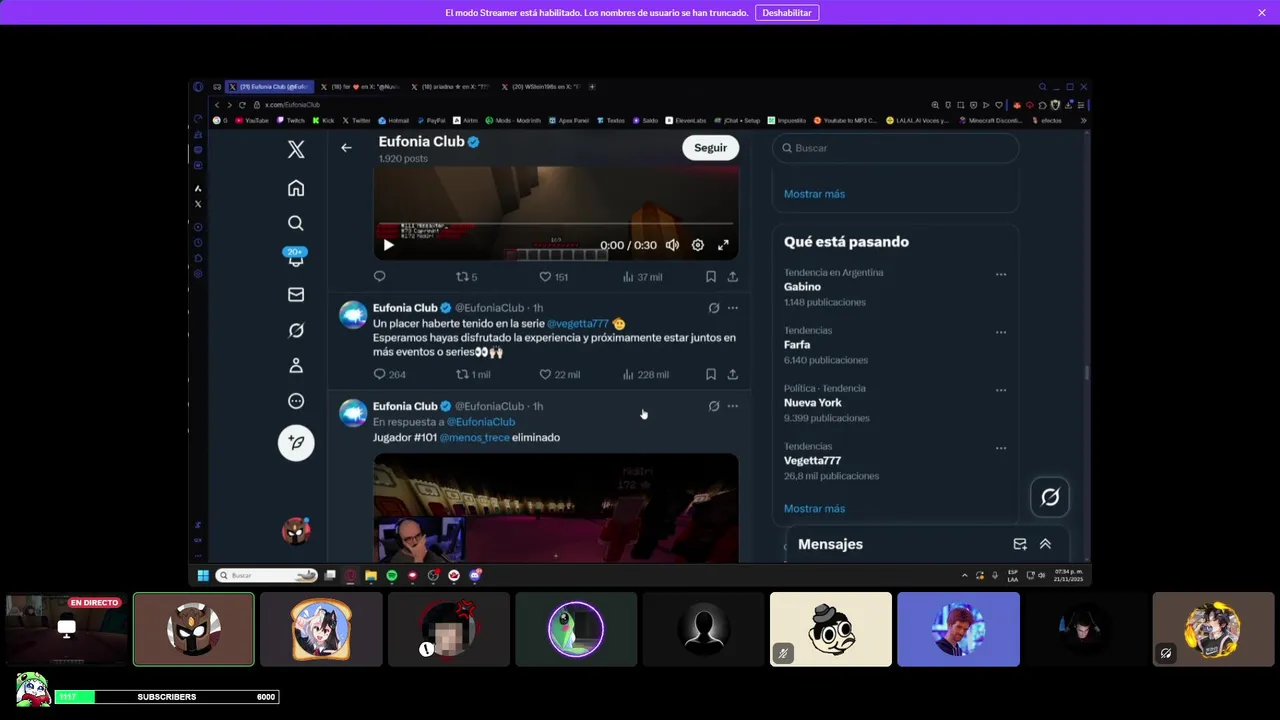Open options for the Nueva York trend

click(1000, 390)
